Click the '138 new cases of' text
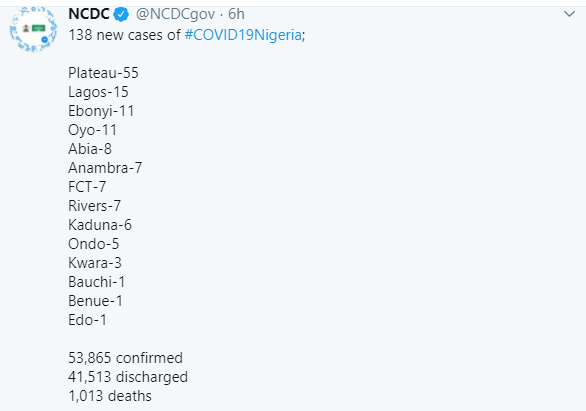586x411 pixels. click(x=124, y=35)
